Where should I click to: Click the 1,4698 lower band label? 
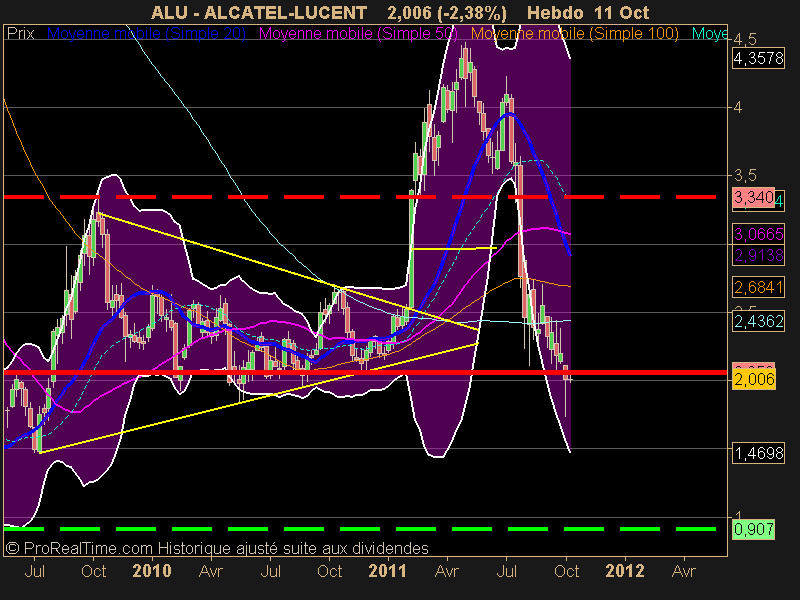click(758, 453)
